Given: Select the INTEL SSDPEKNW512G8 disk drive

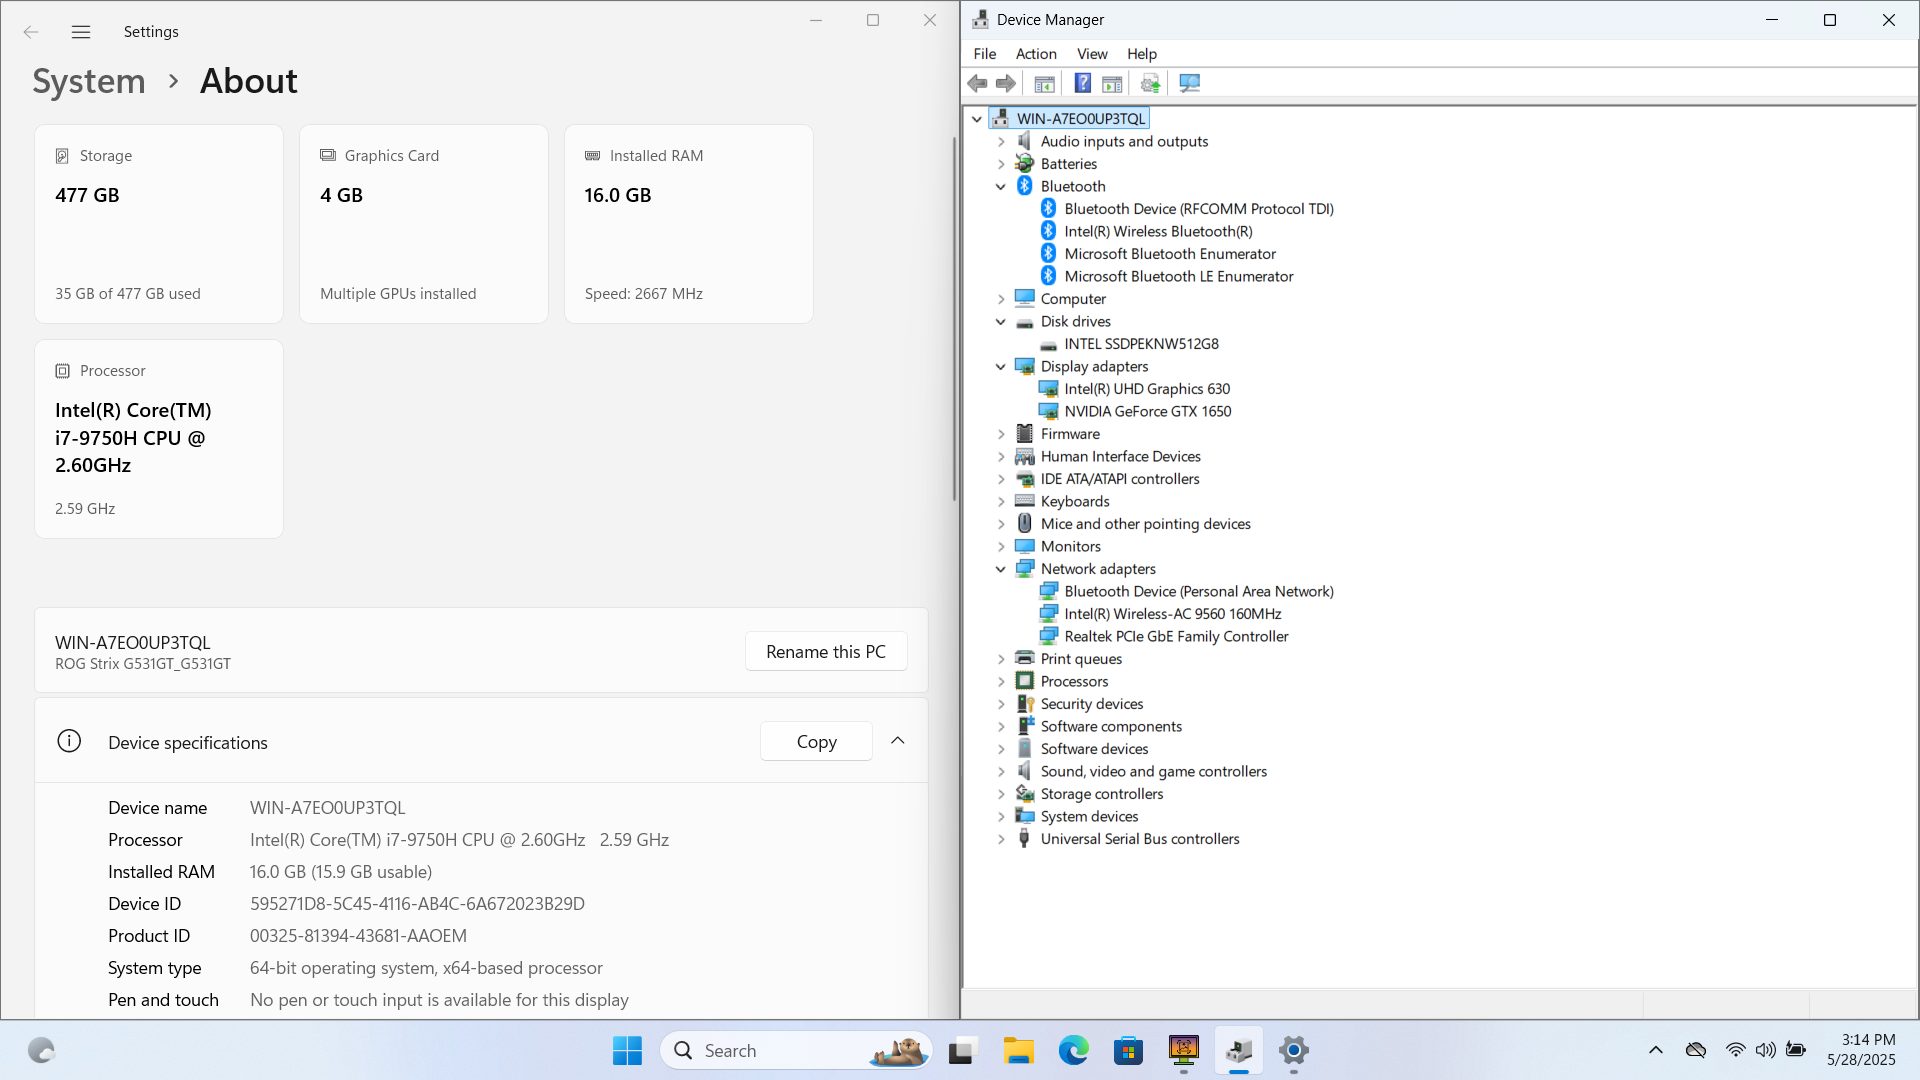Looking at the screenshot, I should [1140, 344].
